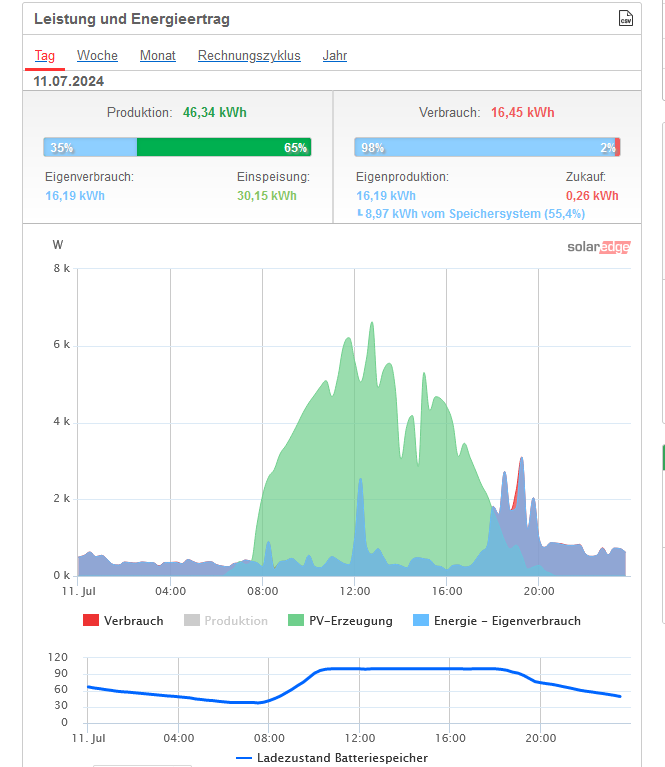Click the green PV-Erzeugung color swatch

pyautogui.click(x=296, y=620)
